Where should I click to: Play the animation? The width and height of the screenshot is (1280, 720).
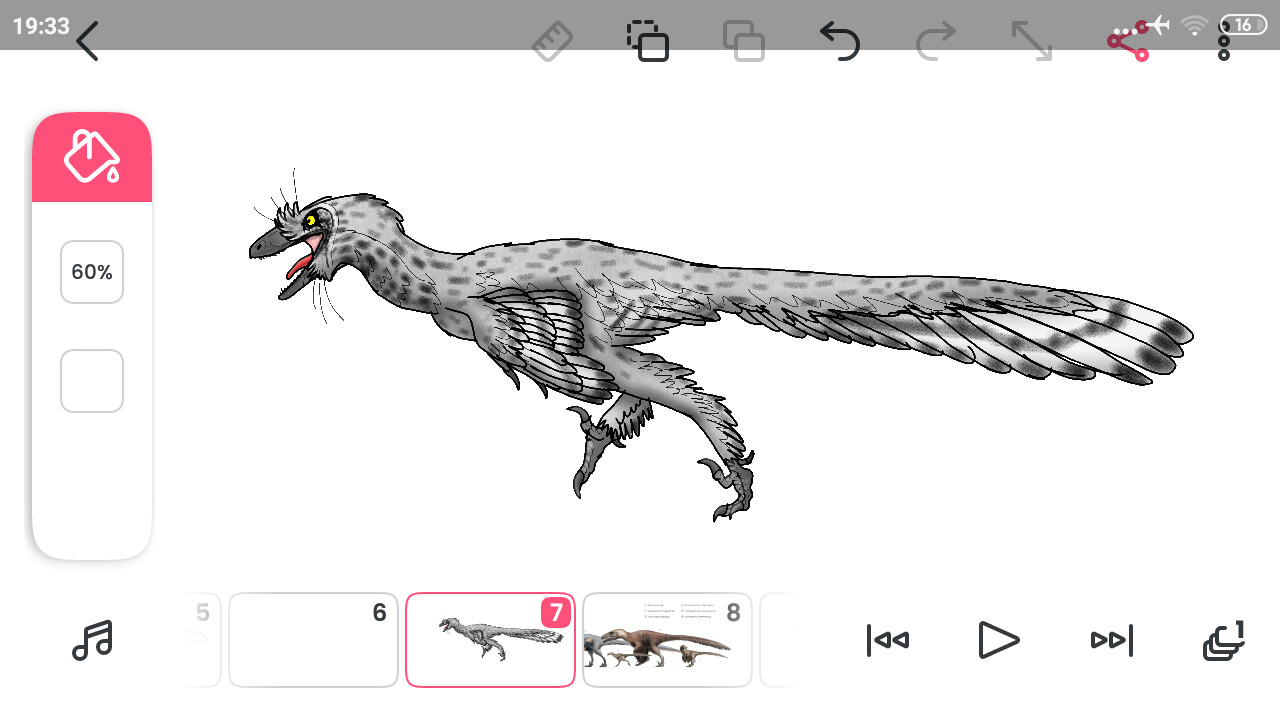[x=999, y=640]
